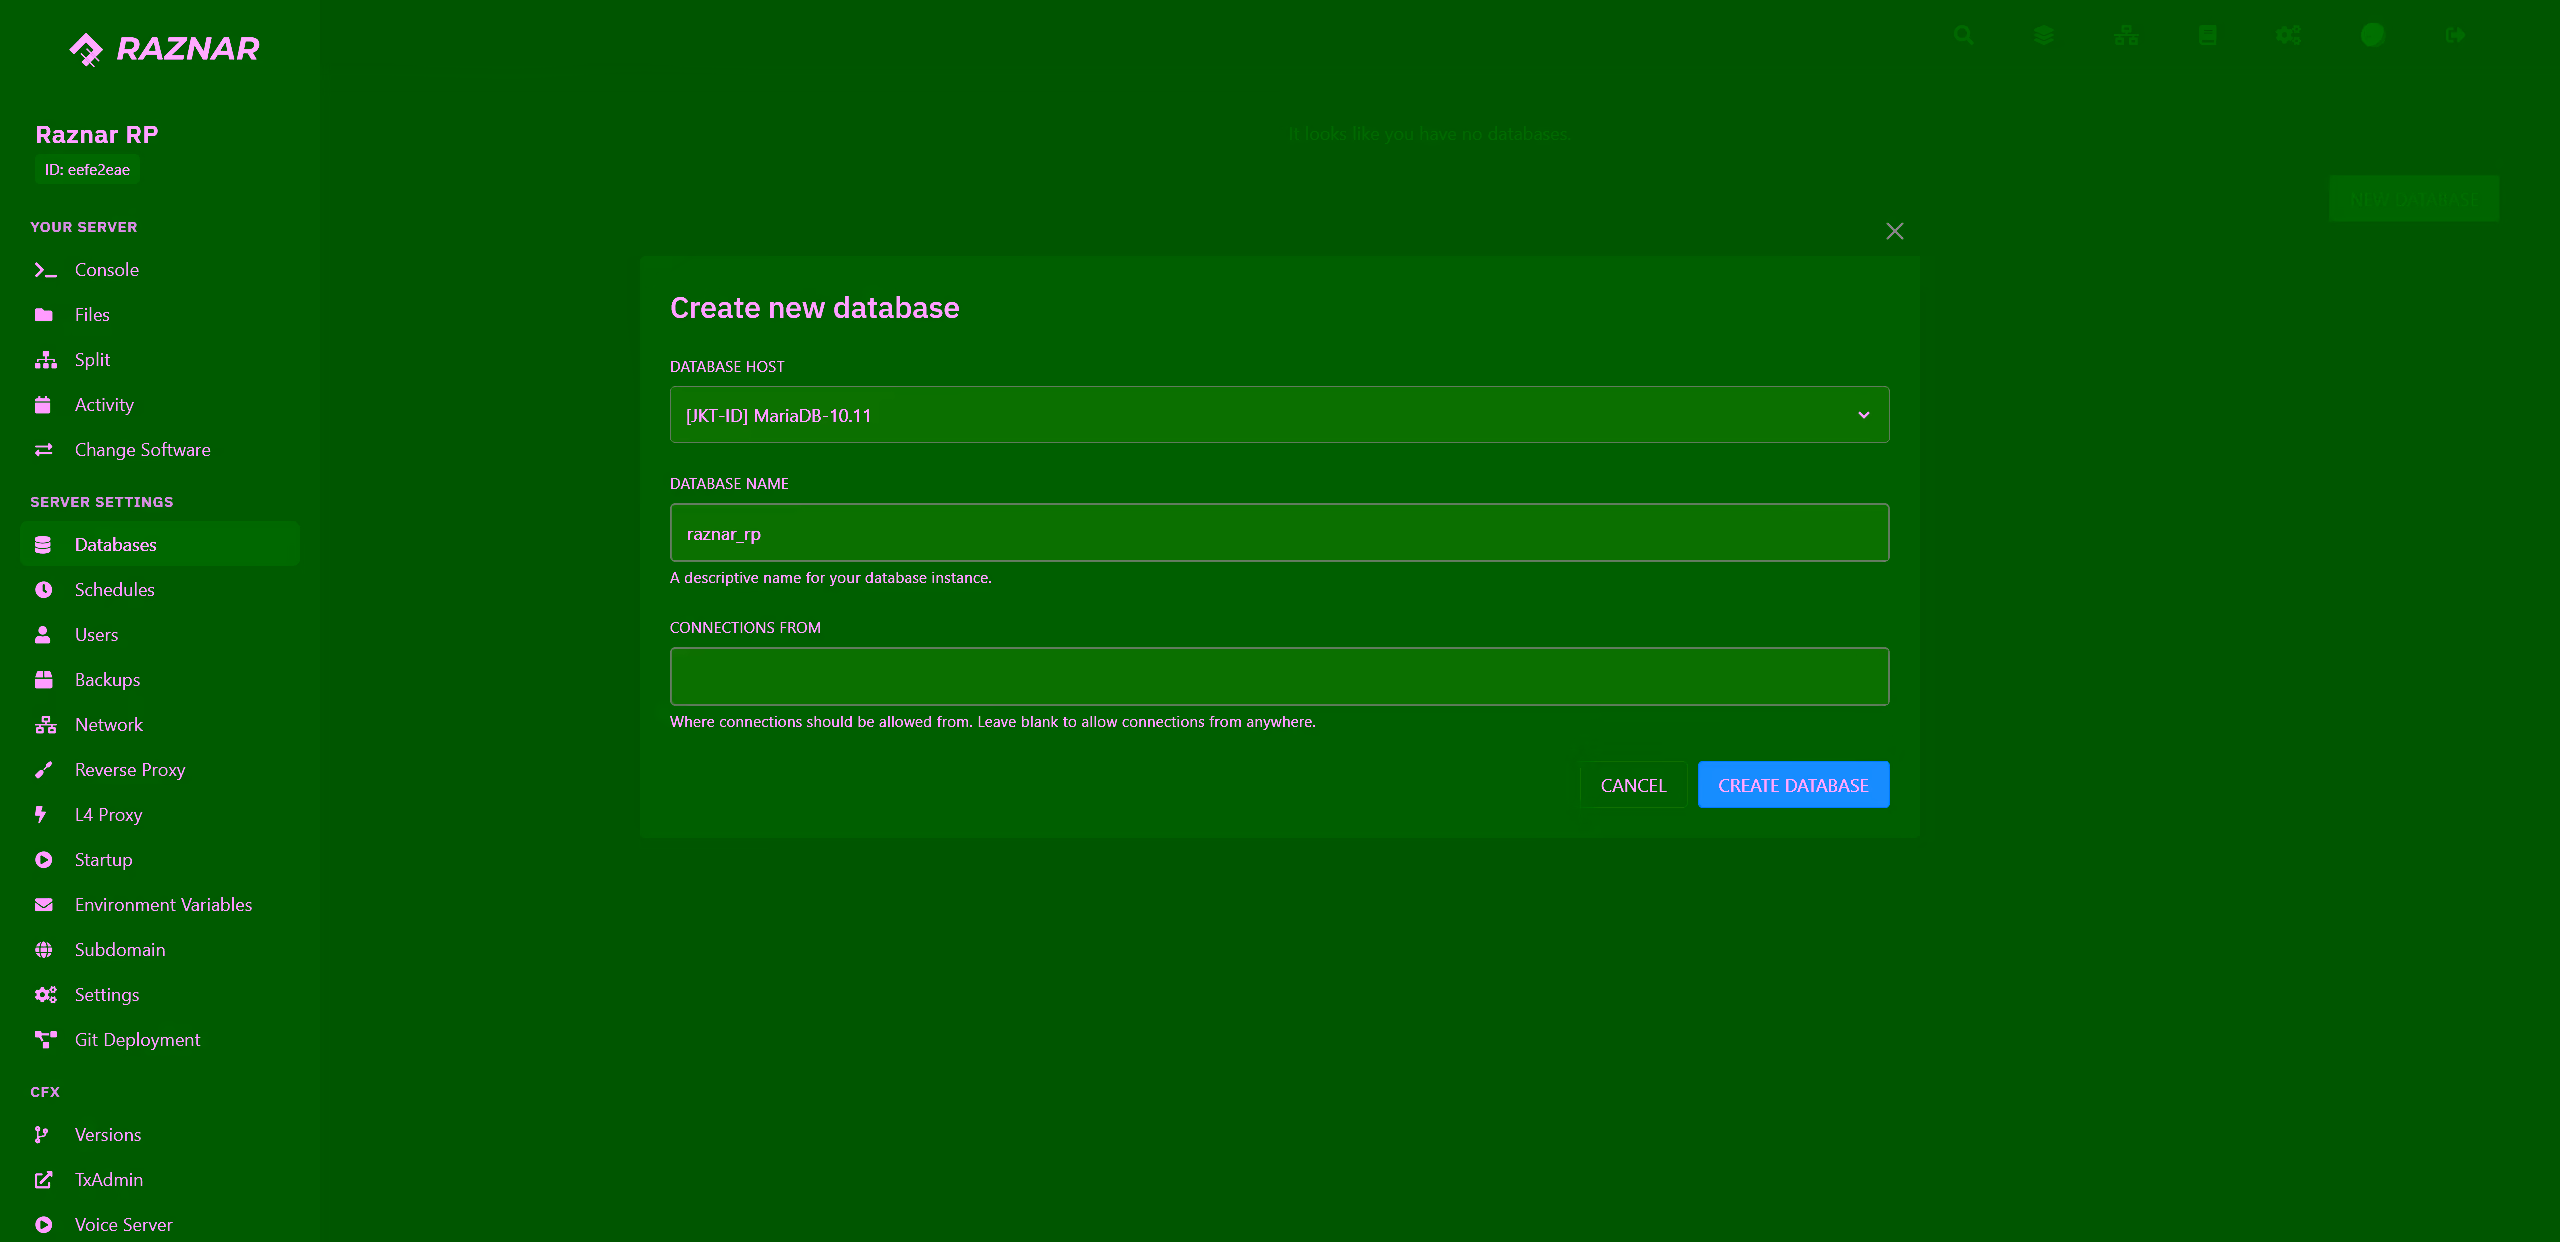Open the Backups page link
Screen dimensions: 2560x1242
click(160, 680)
